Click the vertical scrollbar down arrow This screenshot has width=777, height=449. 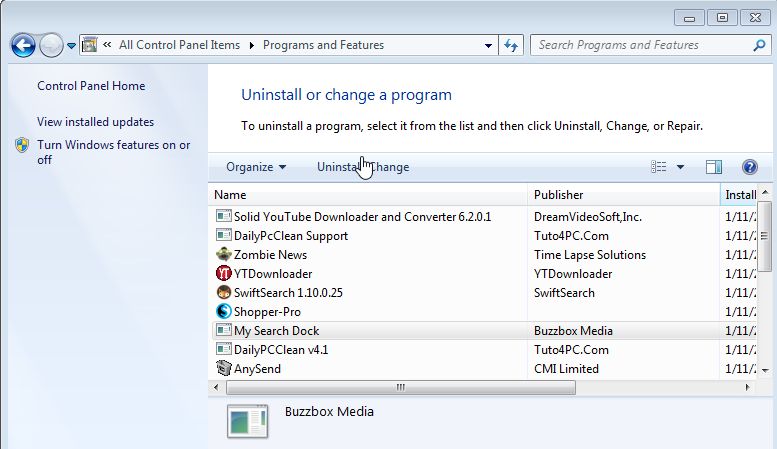[765, 371]
